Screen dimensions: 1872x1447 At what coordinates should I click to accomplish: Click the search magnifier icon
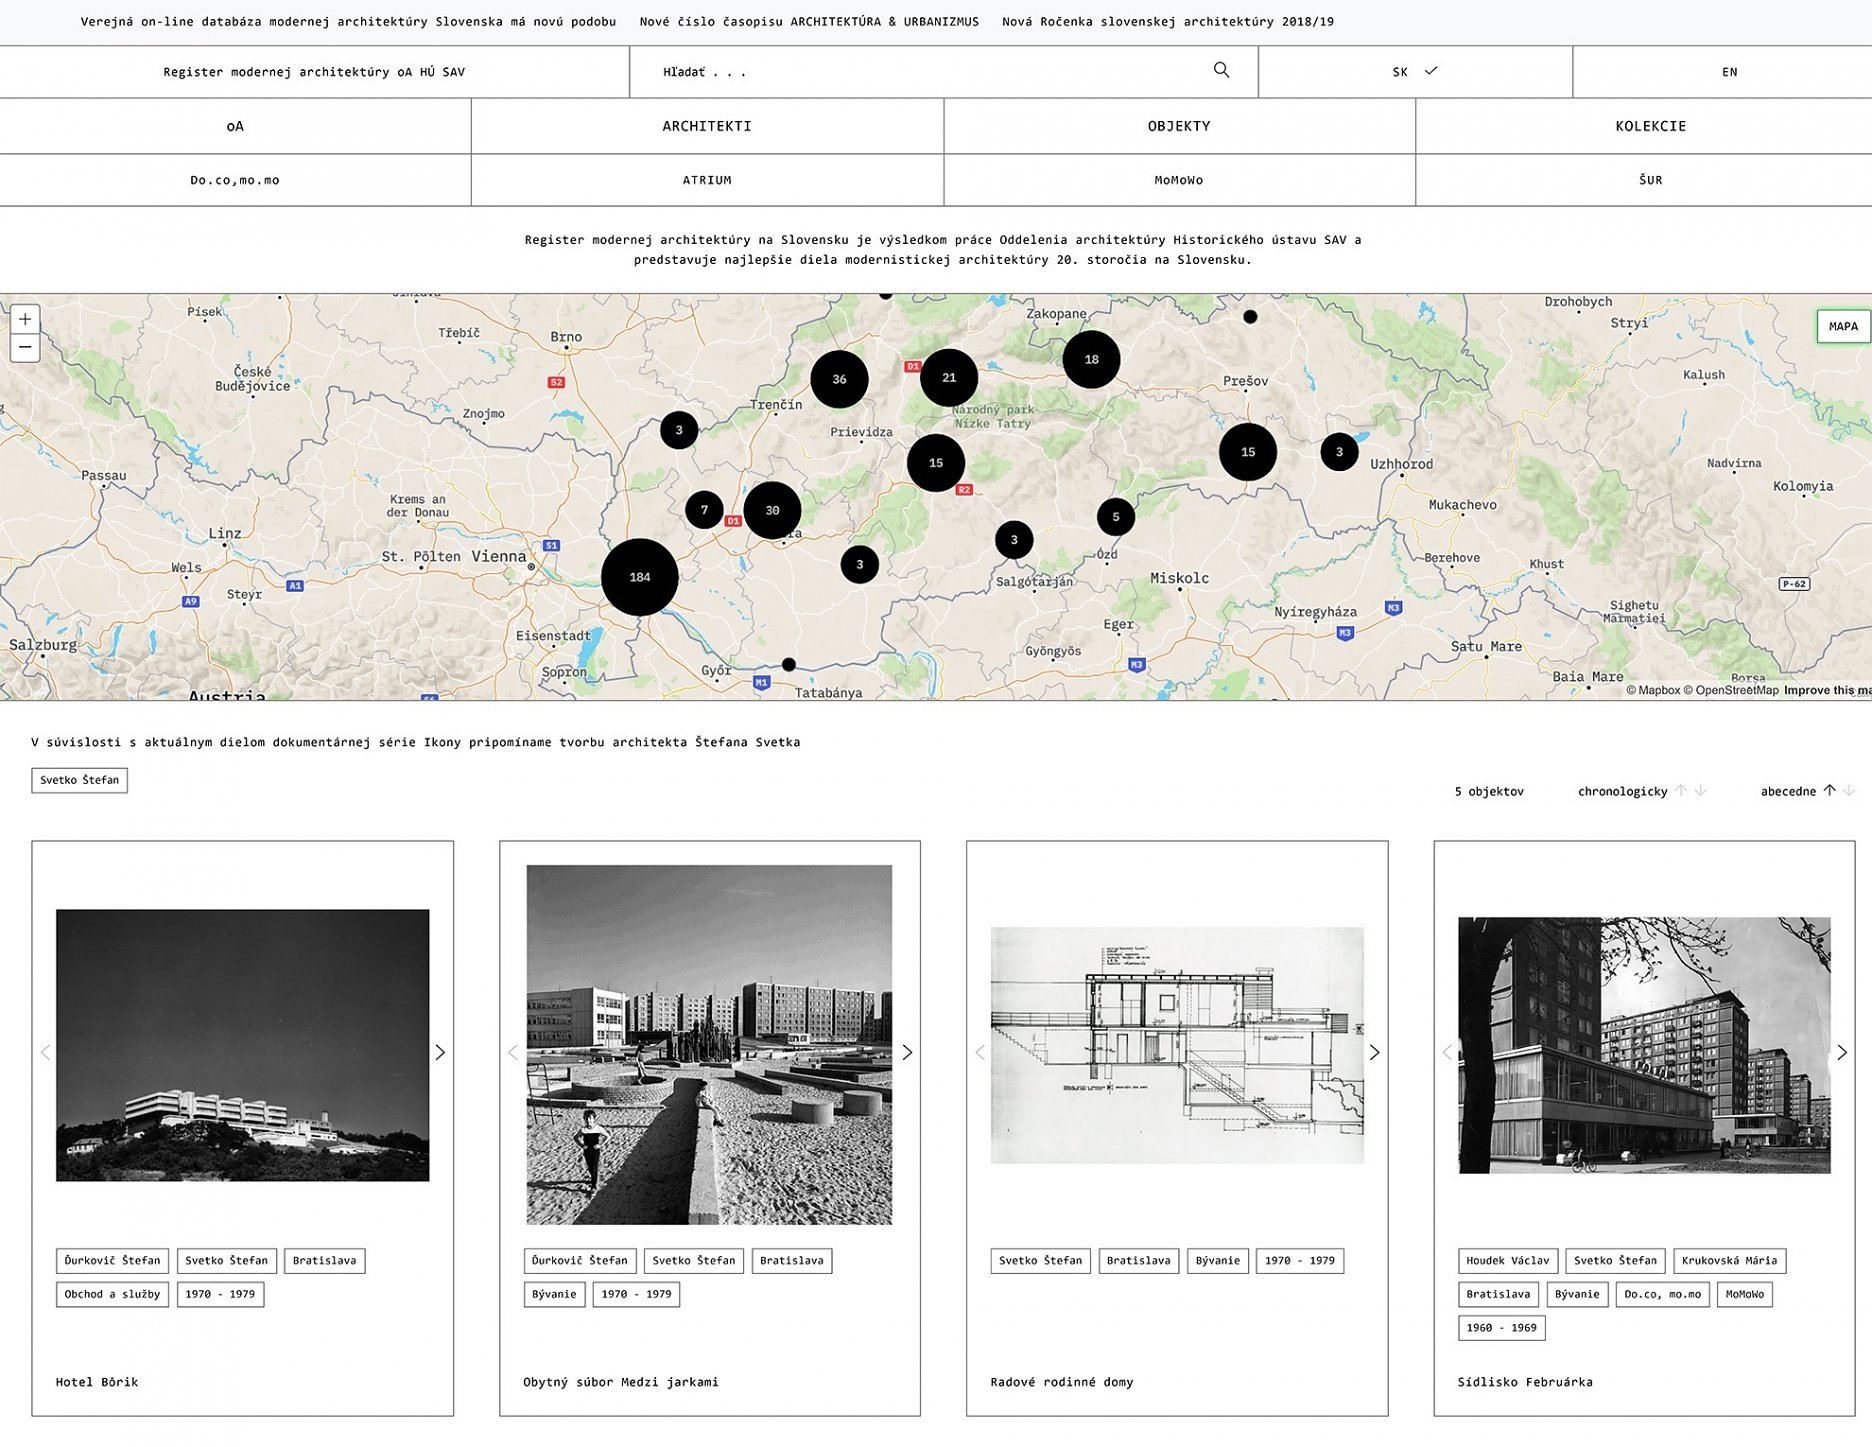[x=1221, y=70]
